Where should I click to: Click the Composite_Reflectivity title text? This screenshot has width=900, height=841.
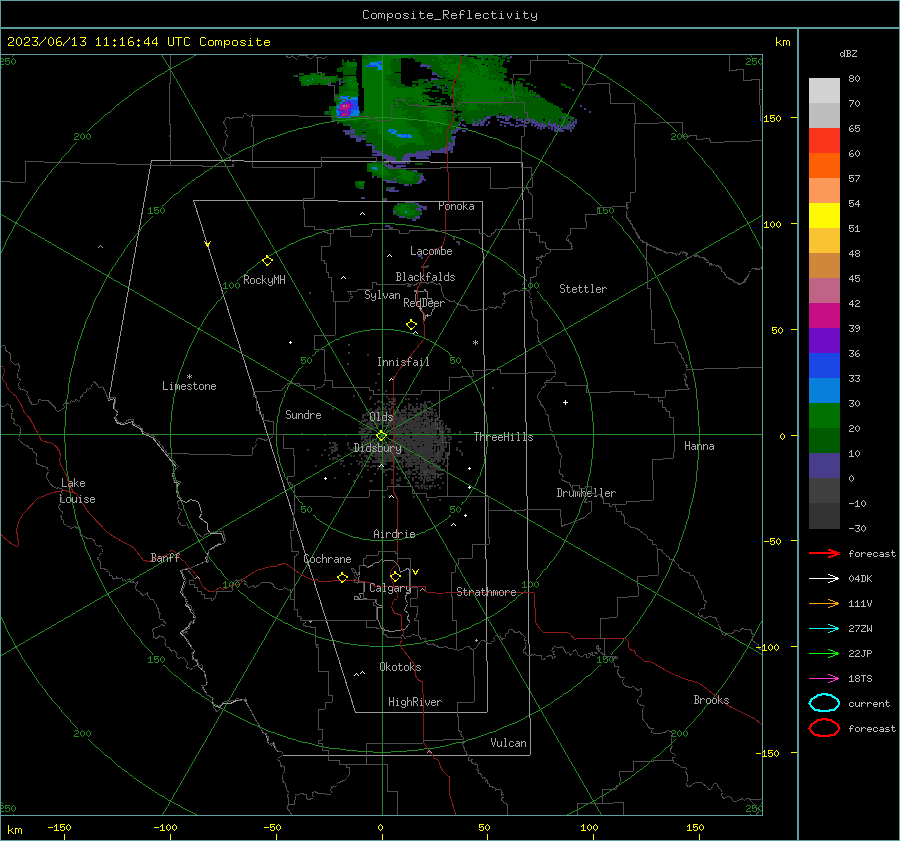(450, 15)
